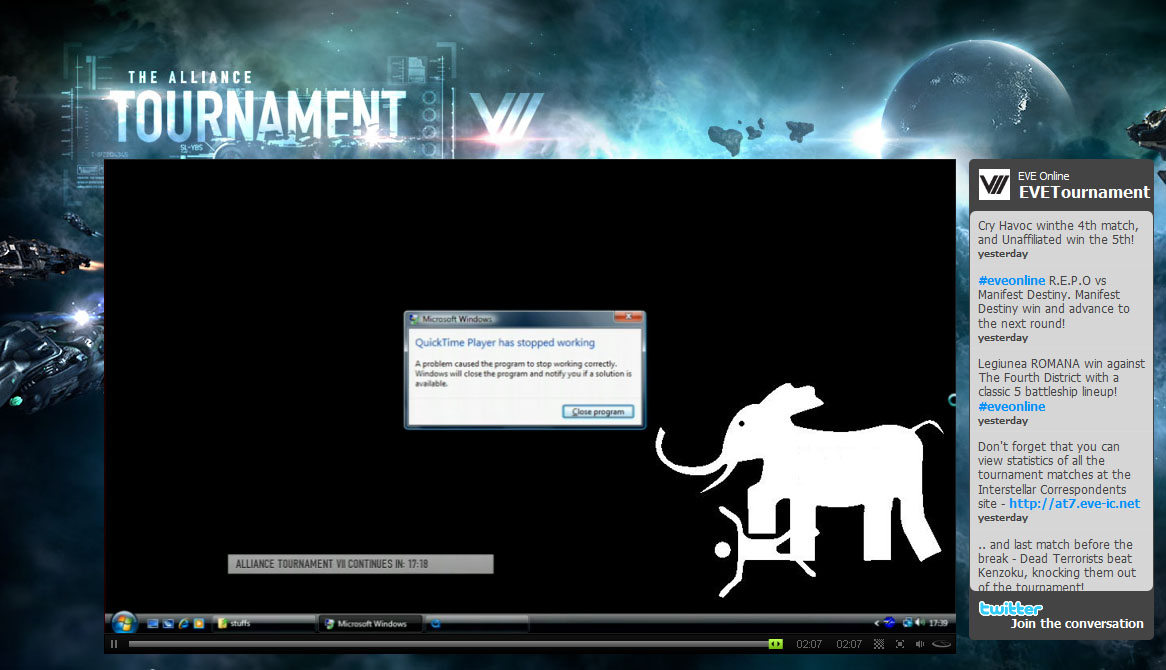The image size is (1166, 670).
Task: Close the Microsoft Windows error dialog
Action: coord(628,318)
